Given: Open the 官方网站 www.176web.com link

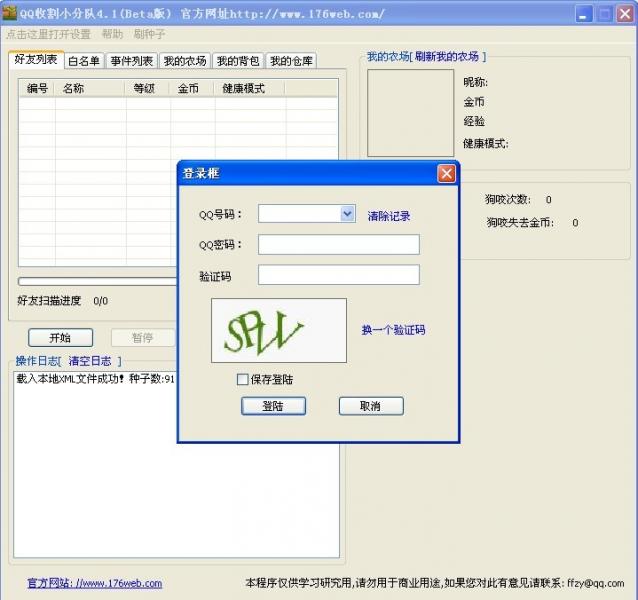Looking at the screenshot, I should (95, 583).
